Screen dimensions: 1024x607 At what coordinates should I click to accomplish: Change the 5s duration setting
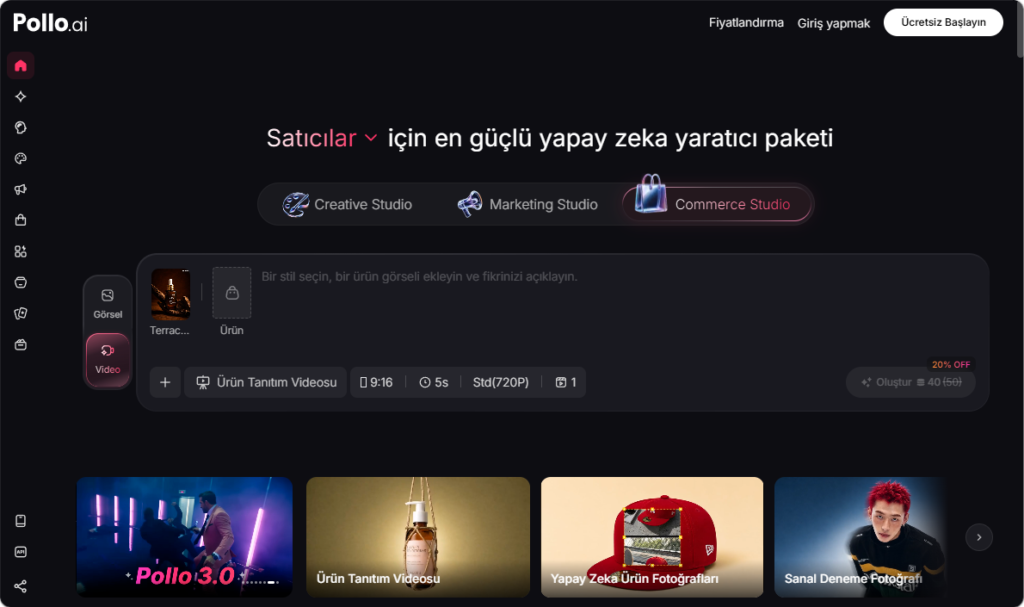point(434,382)
